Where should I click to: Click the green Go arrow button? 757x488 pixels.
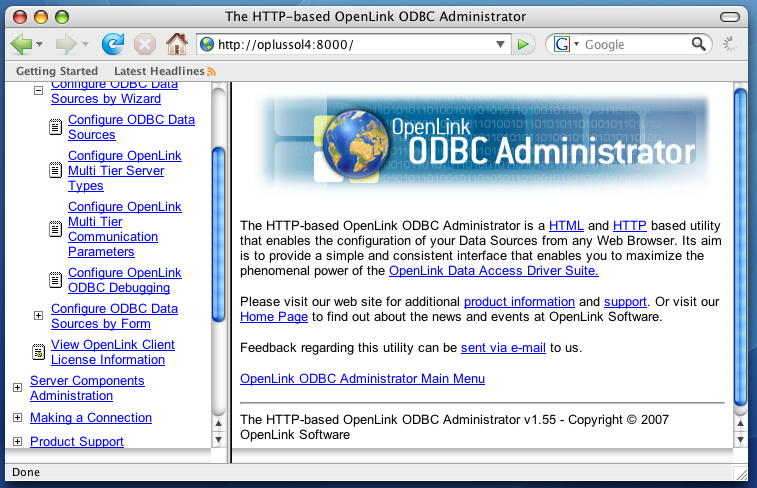[x=523, y=44]
